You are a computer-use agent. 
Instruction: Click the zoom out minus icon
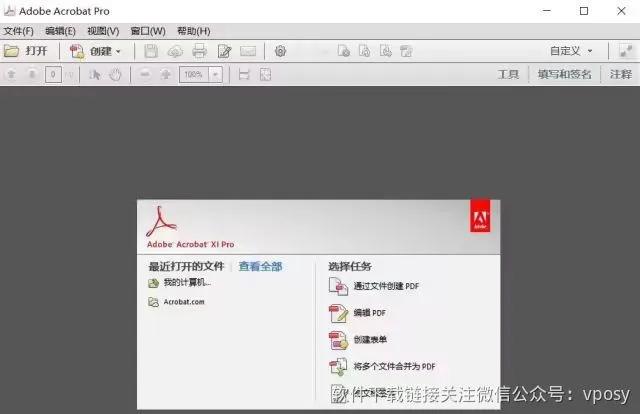click(x=144, y=74)
